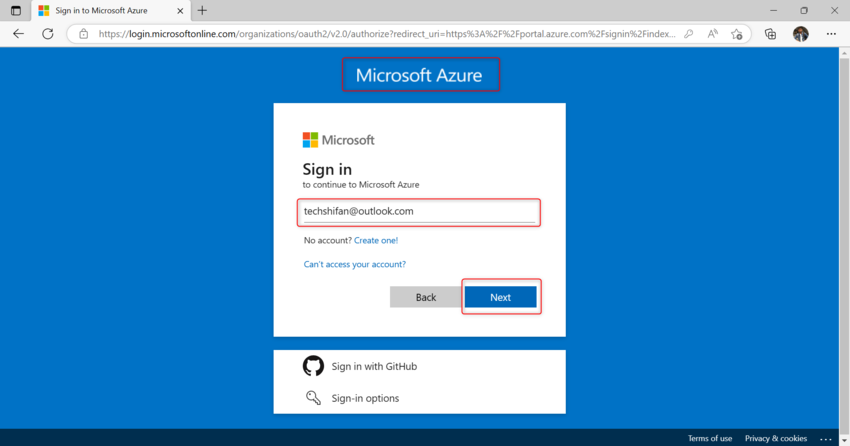Viewport: 850px width, 446px height.
Task: Click the Next button
Action: point(500,297)
